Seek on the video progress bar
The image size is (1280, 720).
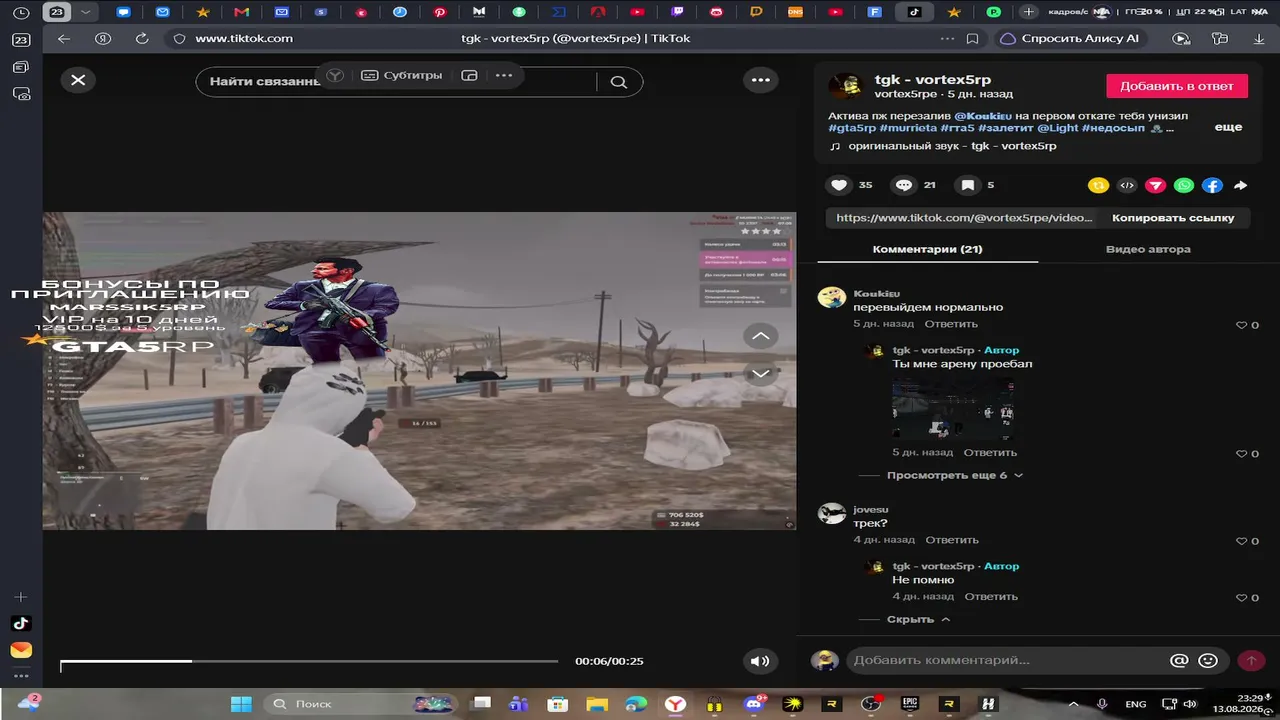(x=309, y=661)
